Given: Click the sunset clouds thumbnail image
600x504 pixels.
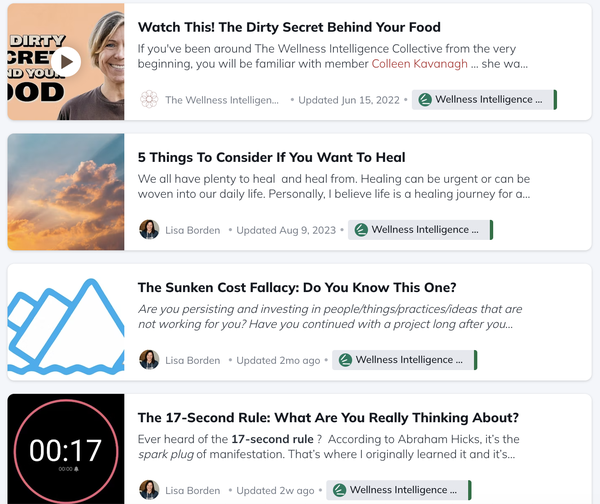Looking at the screenshot, I should coord(66,192).
